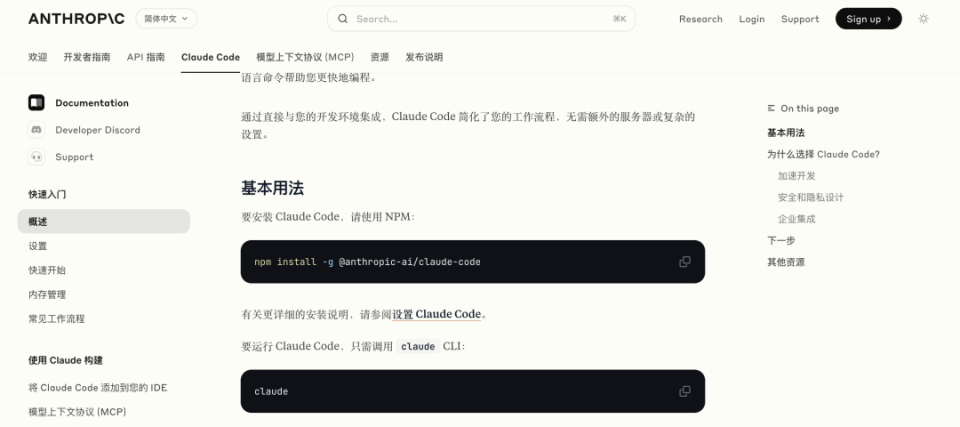Screen dimensions: 960x427
Task: Click the 使用 Claude 构建 sidebar heading
Action: pyautogui.click(x=66, y=360)
